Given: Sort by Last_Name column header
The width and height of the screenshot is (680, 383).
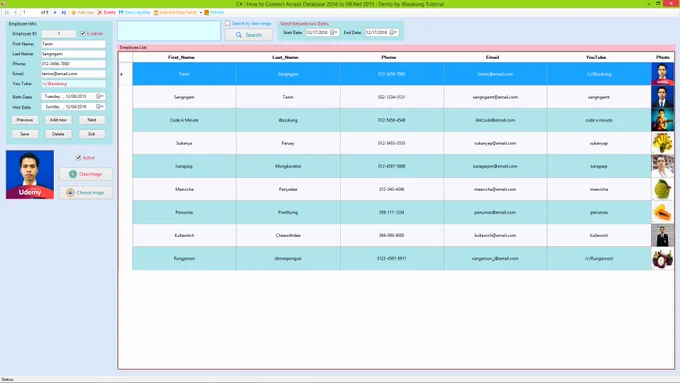Looking at the screenshot, I should (288, 57).
